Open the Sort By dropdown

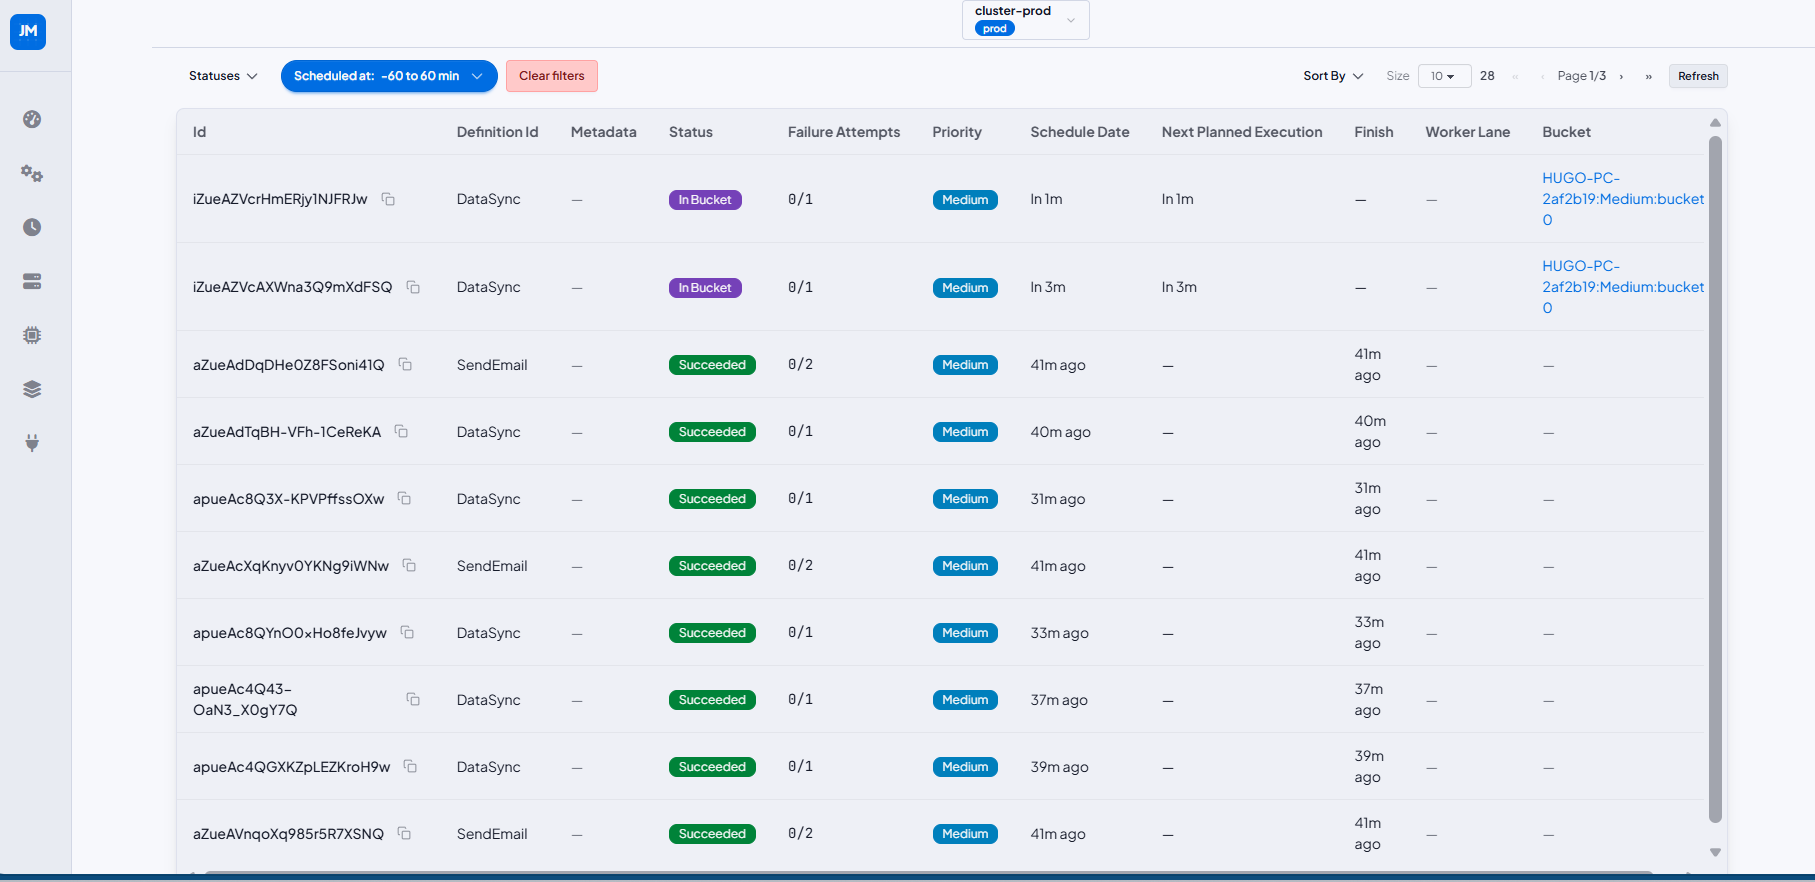(x=1333, y=76)
